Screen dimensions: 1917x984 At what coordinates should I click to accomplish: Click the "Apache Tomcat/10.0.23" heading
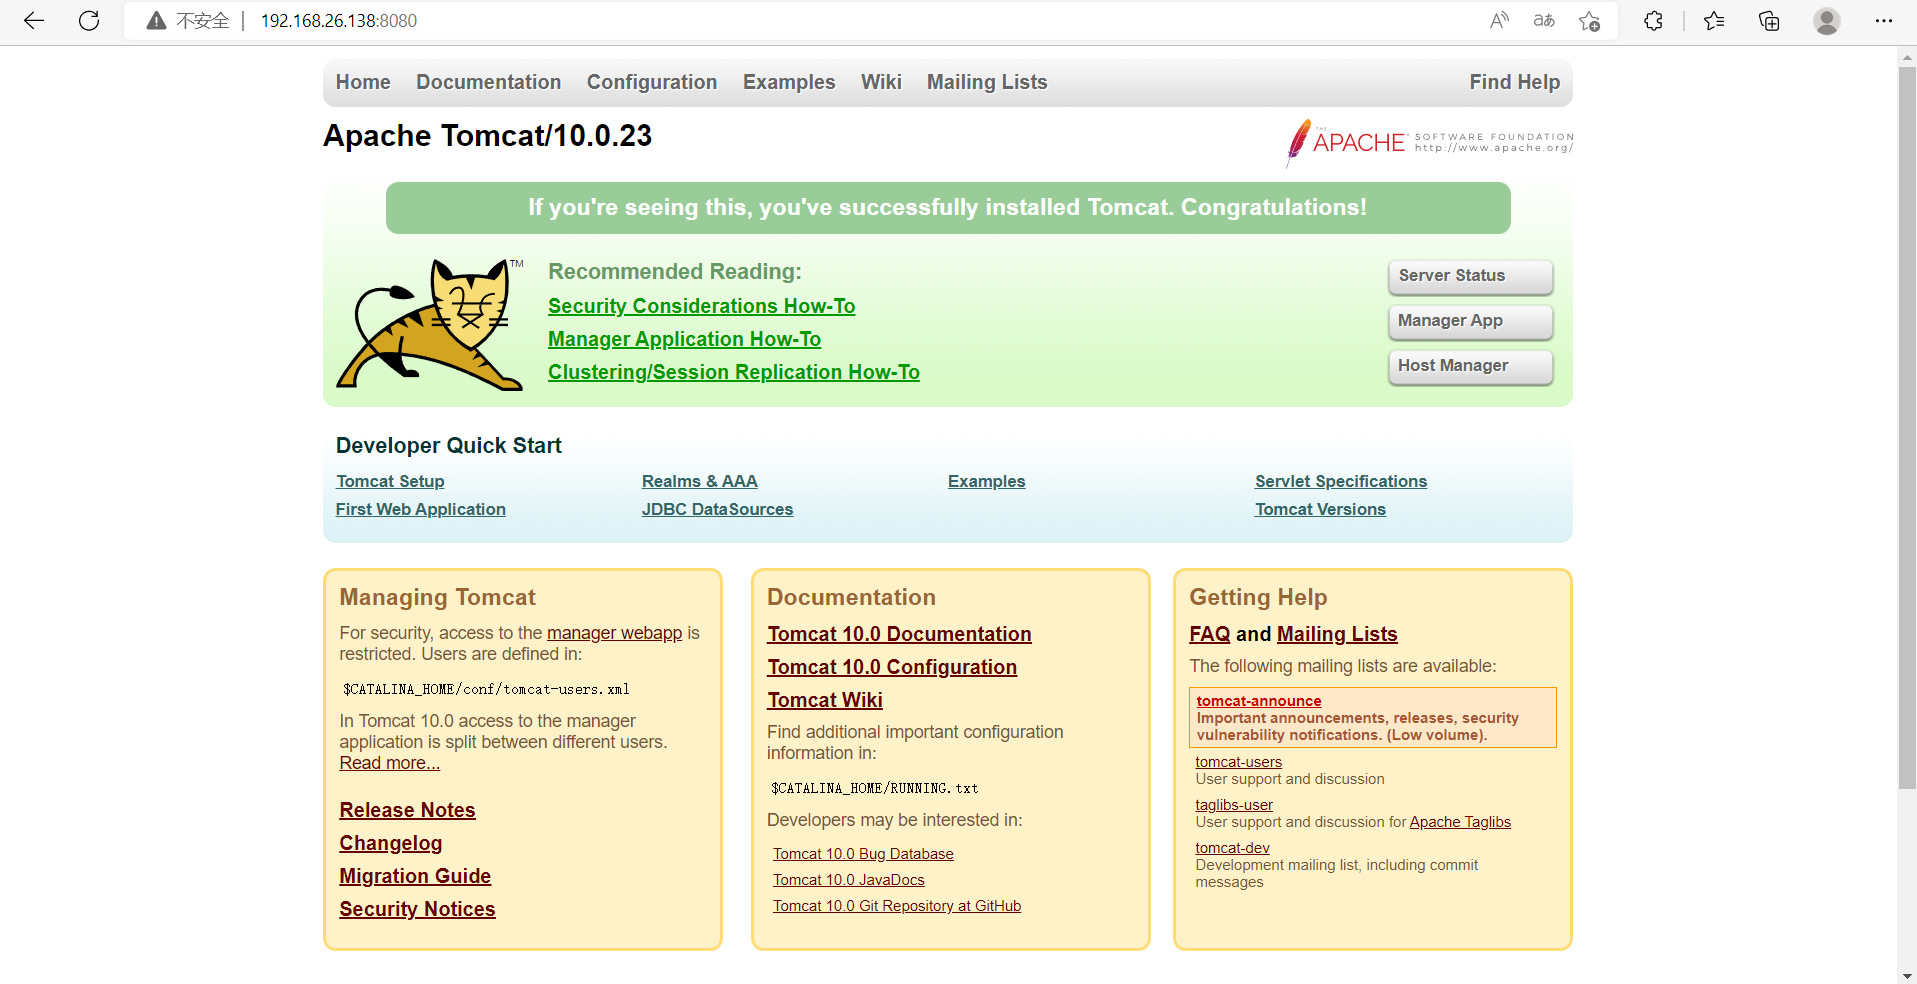tap(487, 136)
